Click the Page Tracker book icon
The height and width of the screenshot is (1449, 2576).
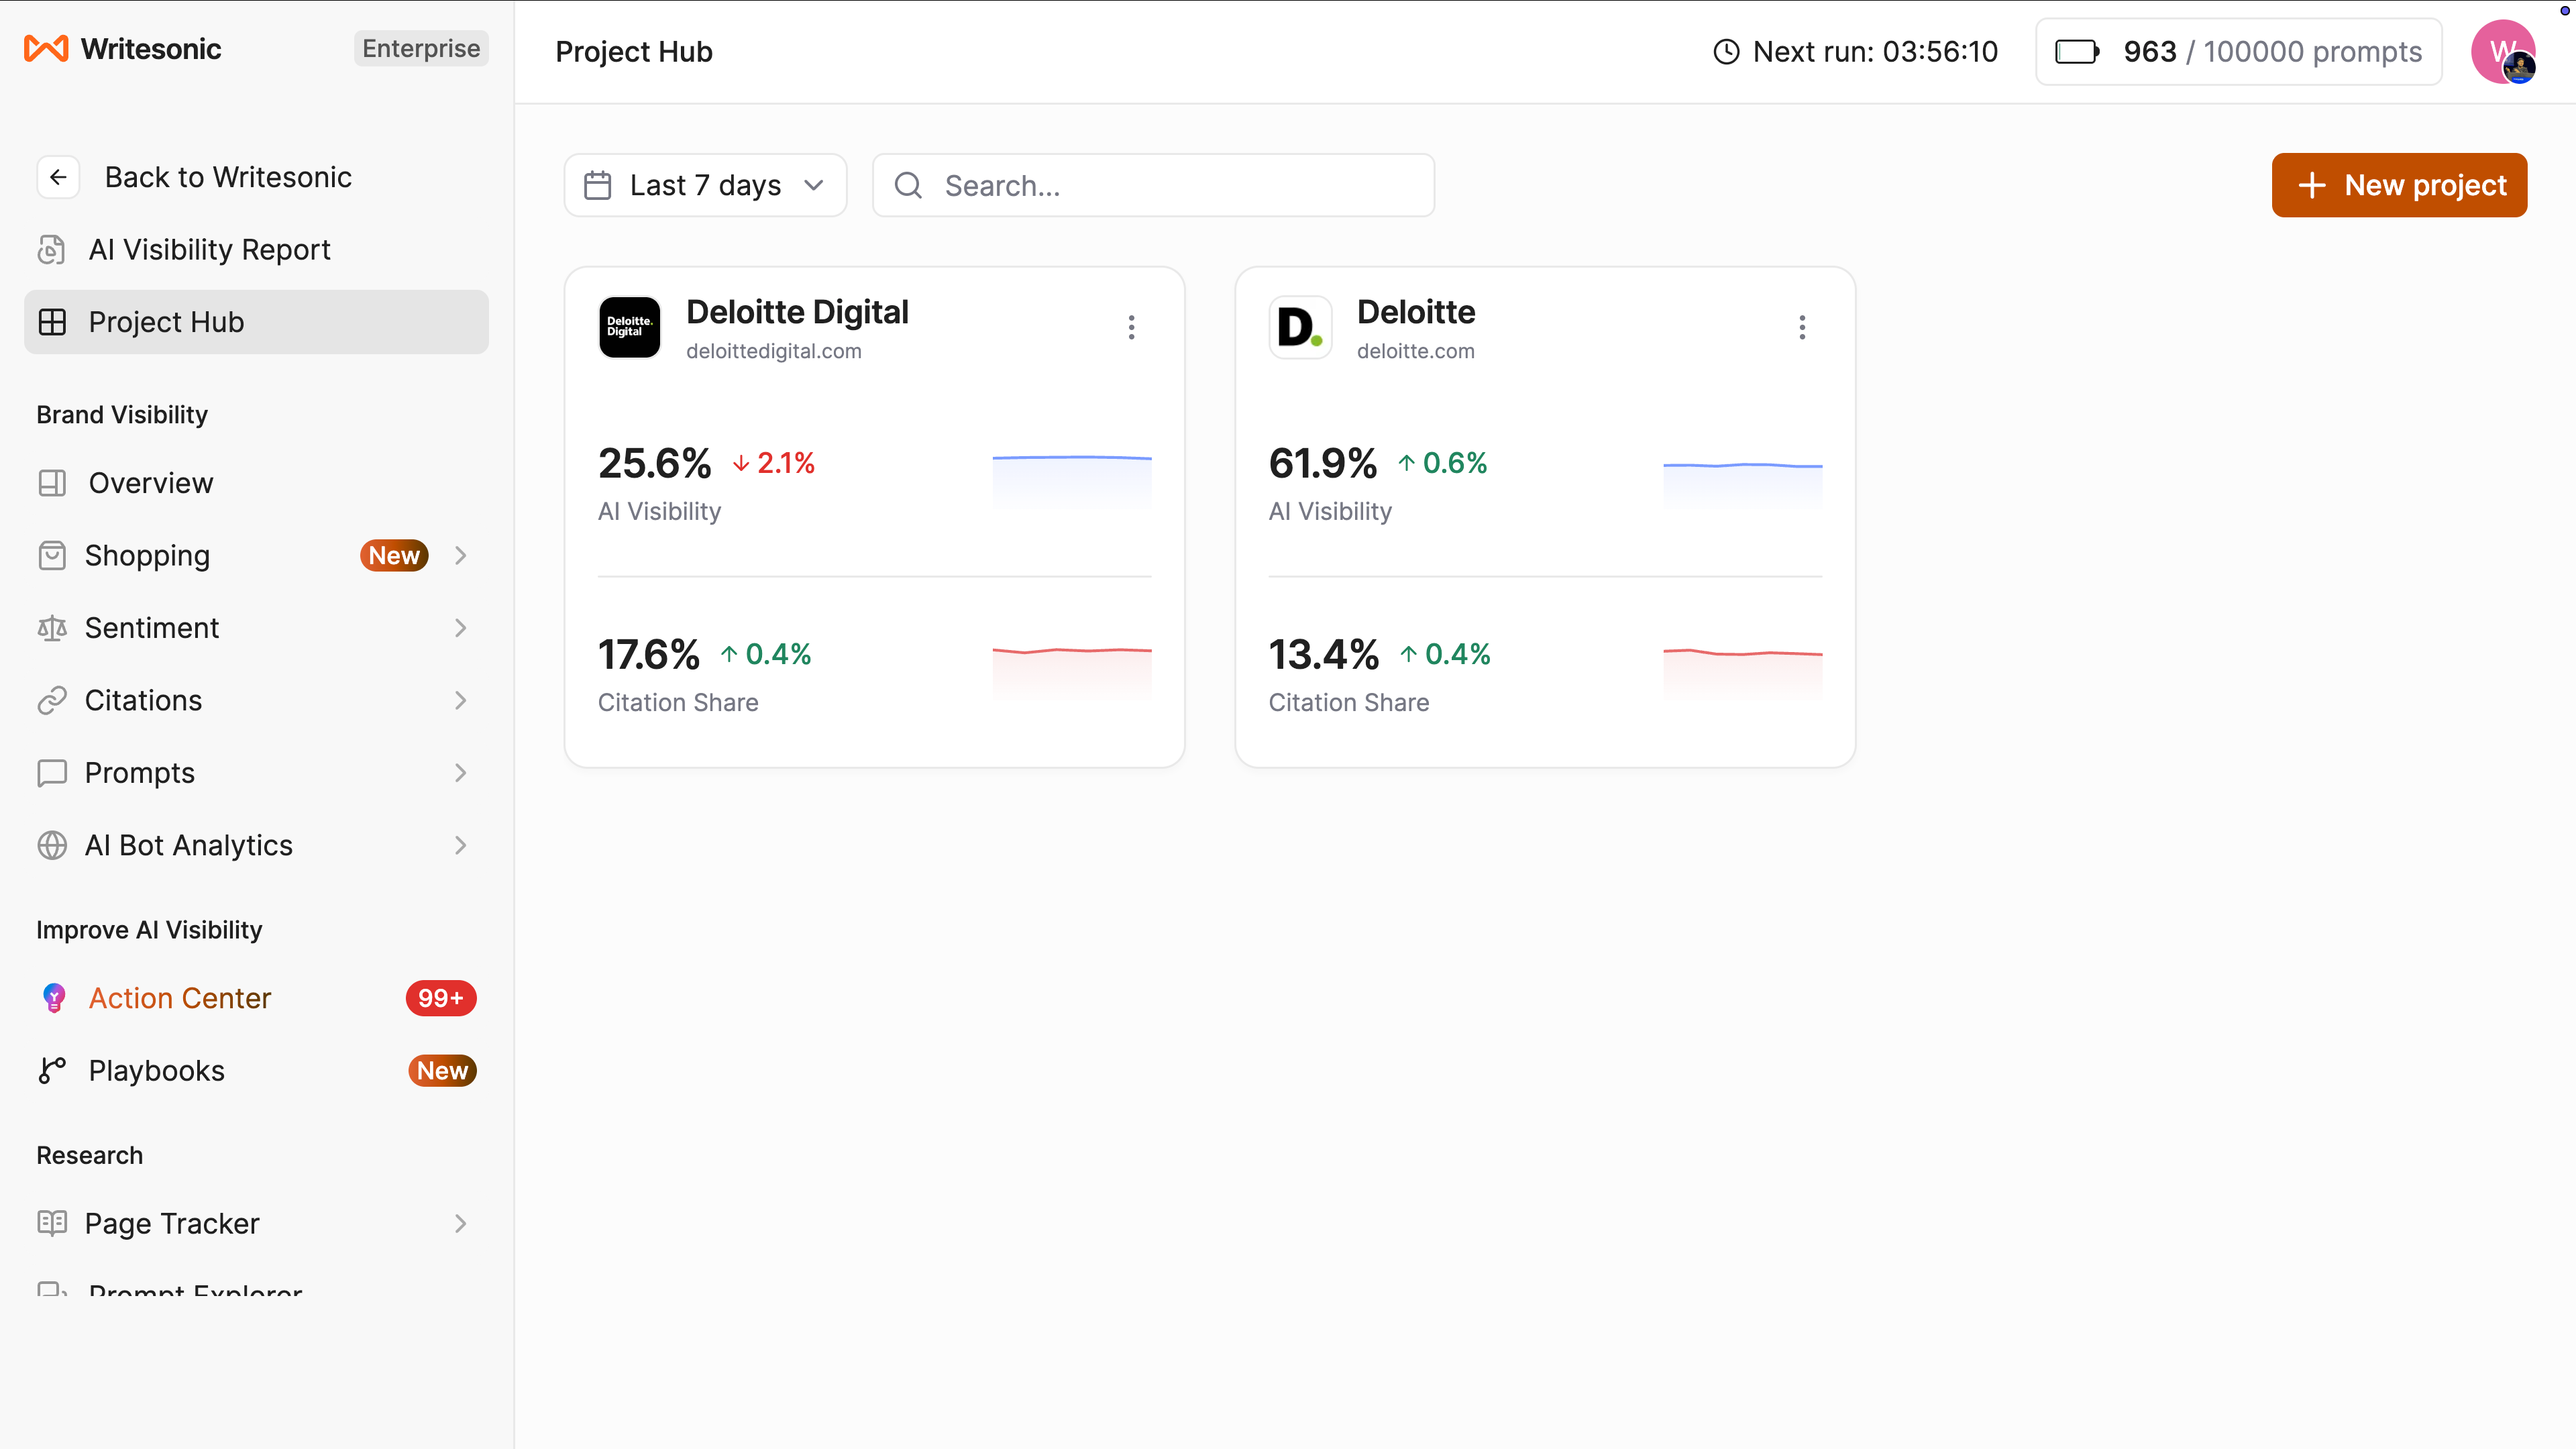(52, 1223)
